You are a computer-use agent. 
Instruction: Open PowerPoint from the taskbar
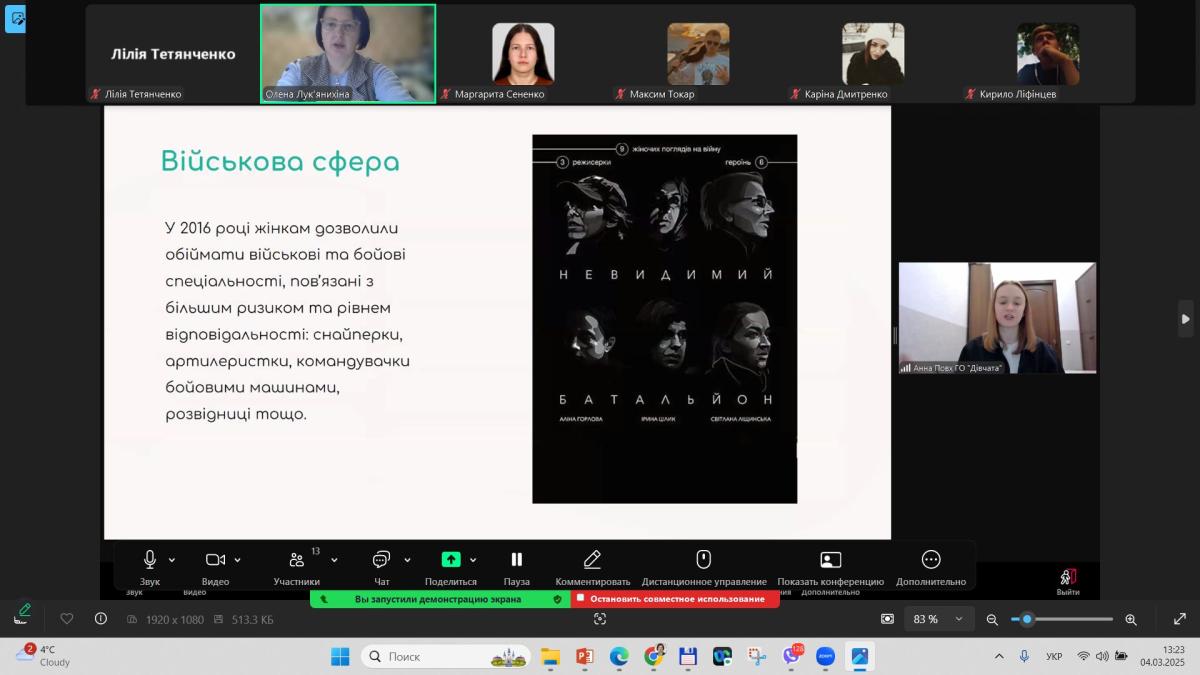pos(585,656)
